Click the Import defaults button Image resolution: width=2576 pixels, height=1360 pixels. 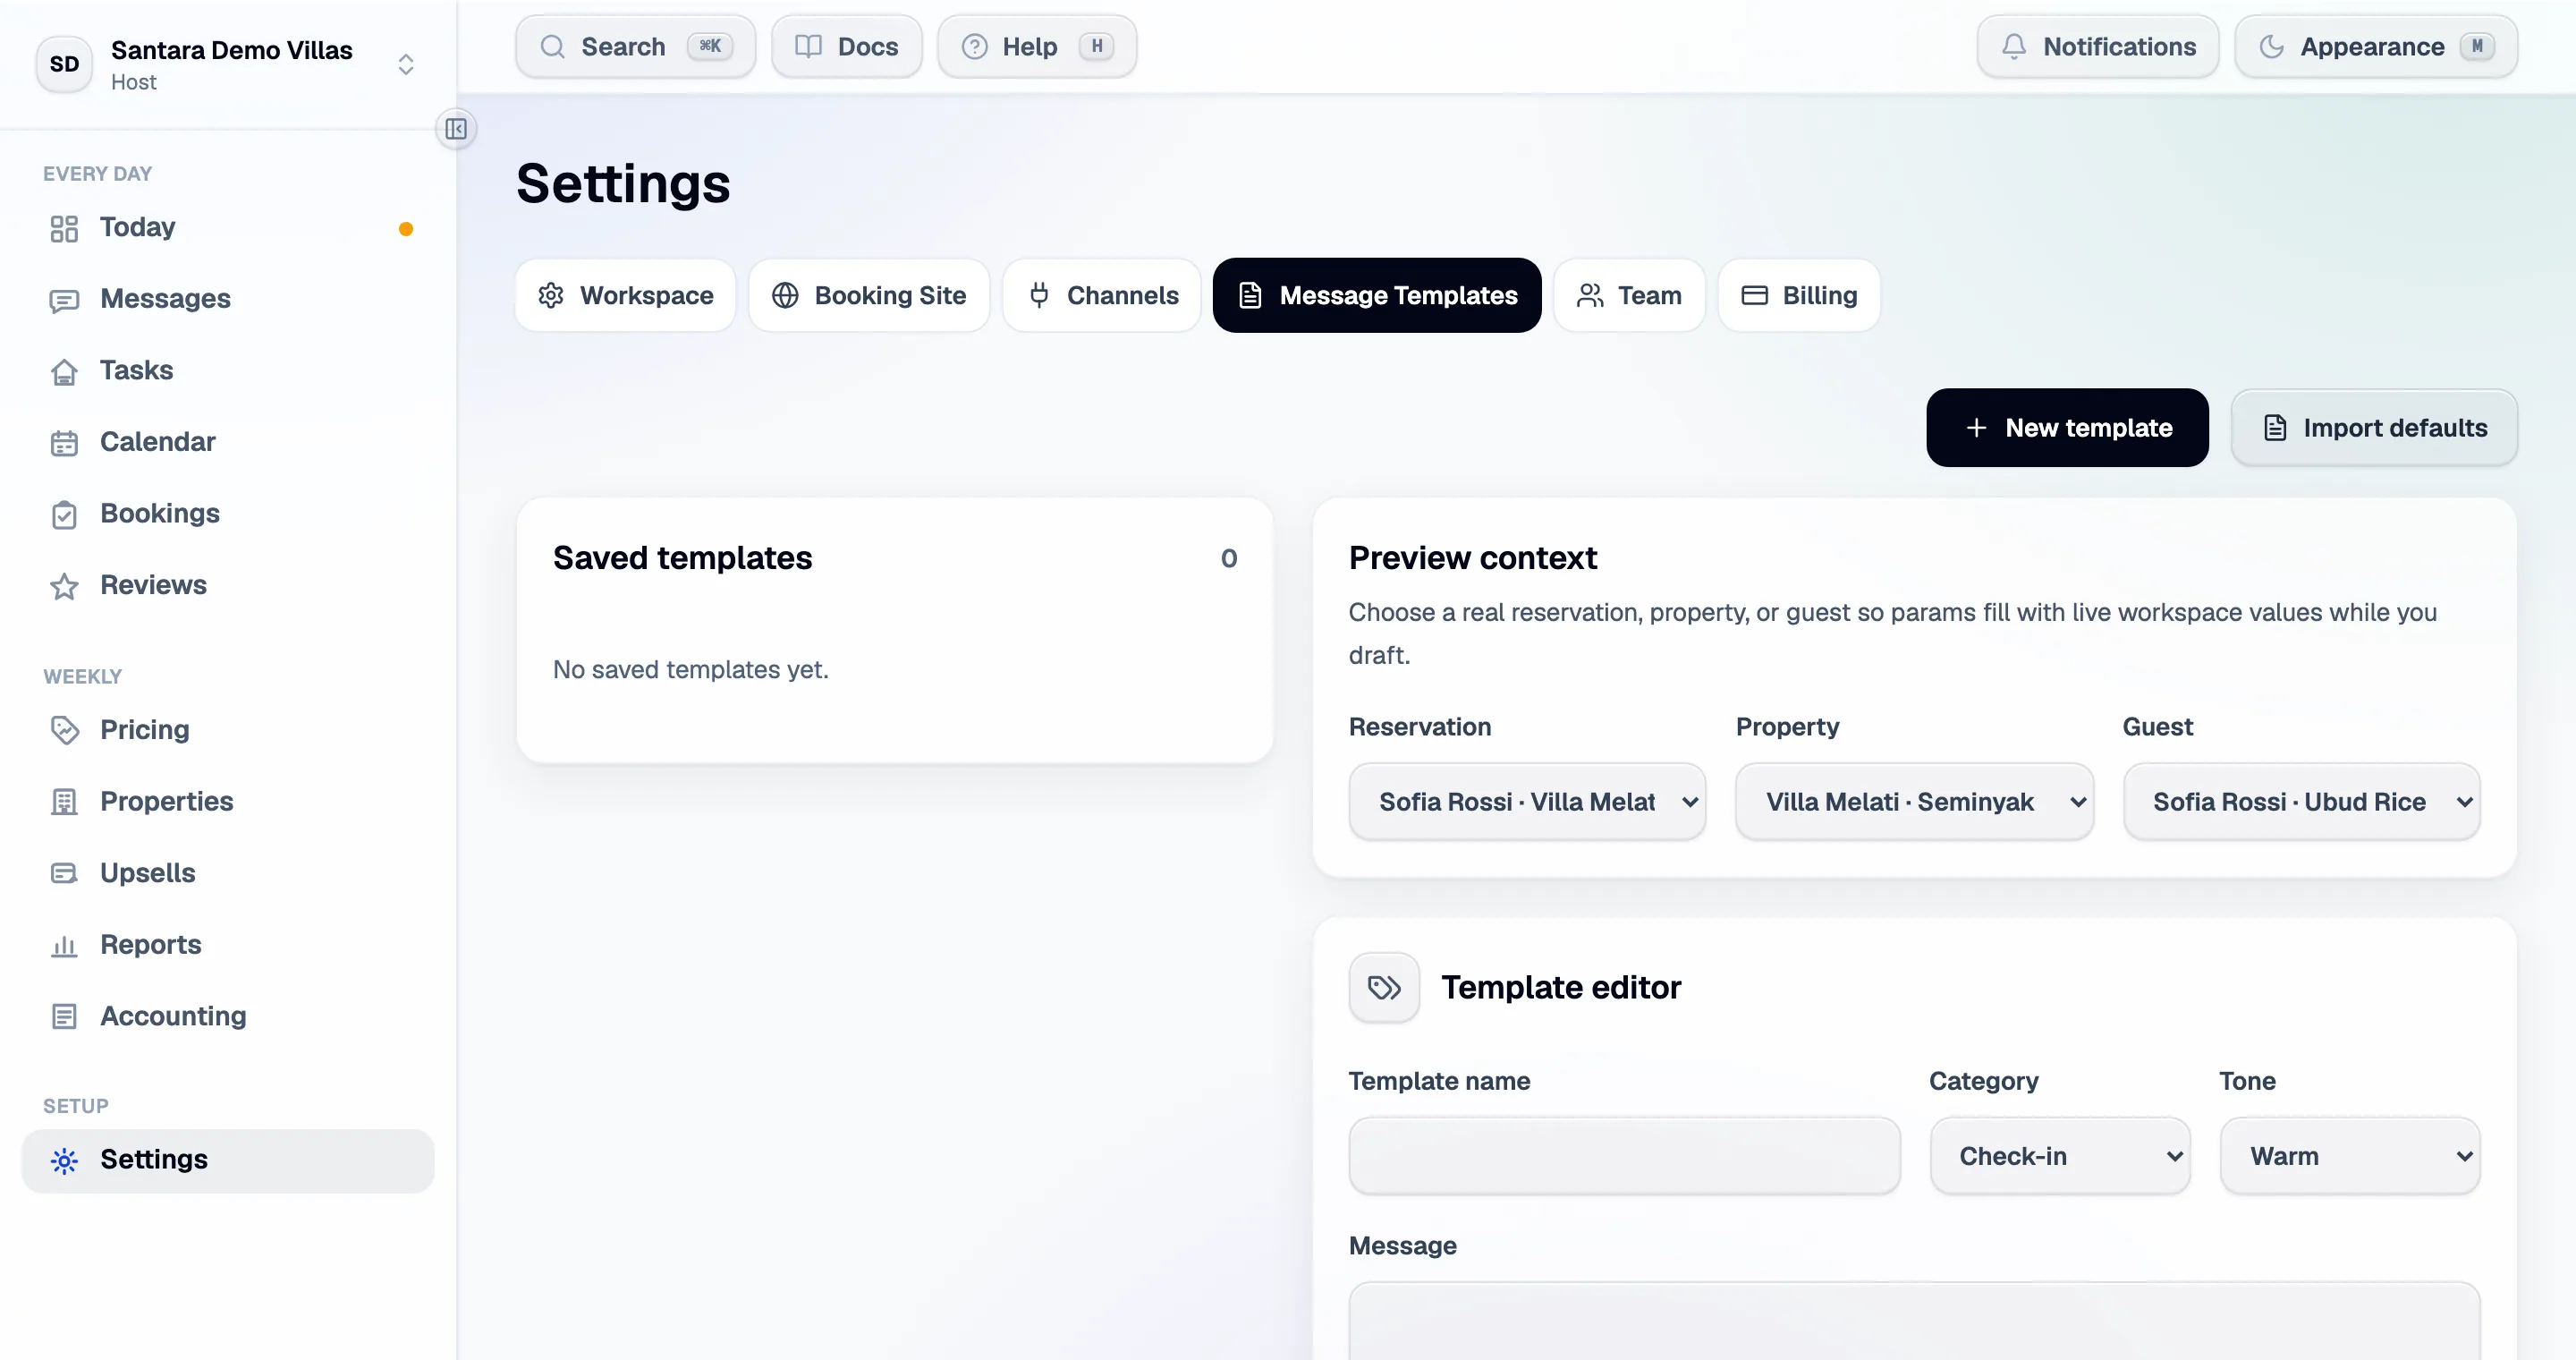pos(2374,428)
